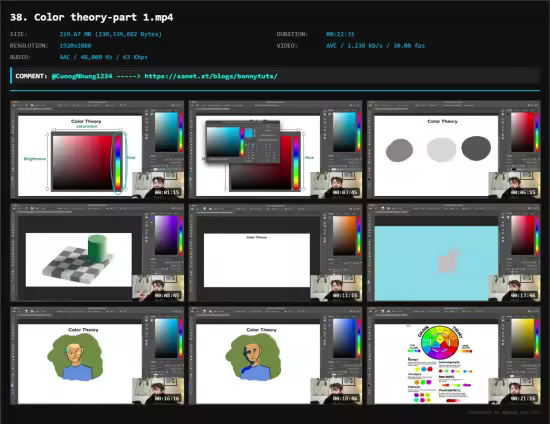Viewport: 550px width, 424px height.
Task: Select the resolution value 1920x1080
Action: click(x=75, y=46)
